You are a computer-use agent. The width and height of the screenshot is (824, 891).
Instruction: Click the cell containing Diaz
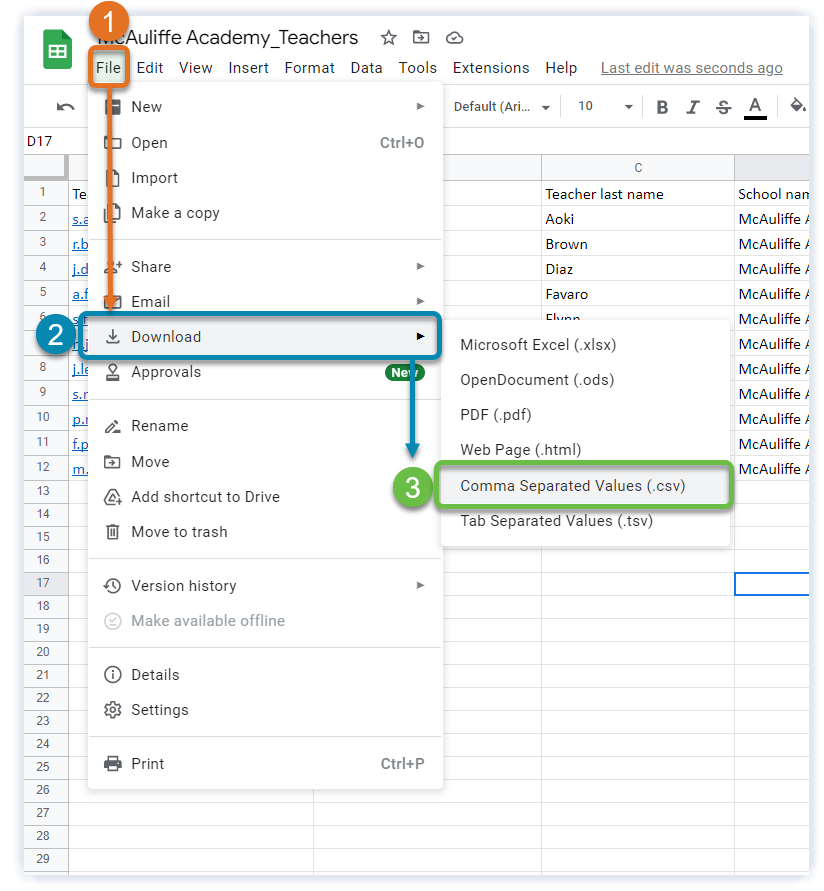tap(638, 269)
